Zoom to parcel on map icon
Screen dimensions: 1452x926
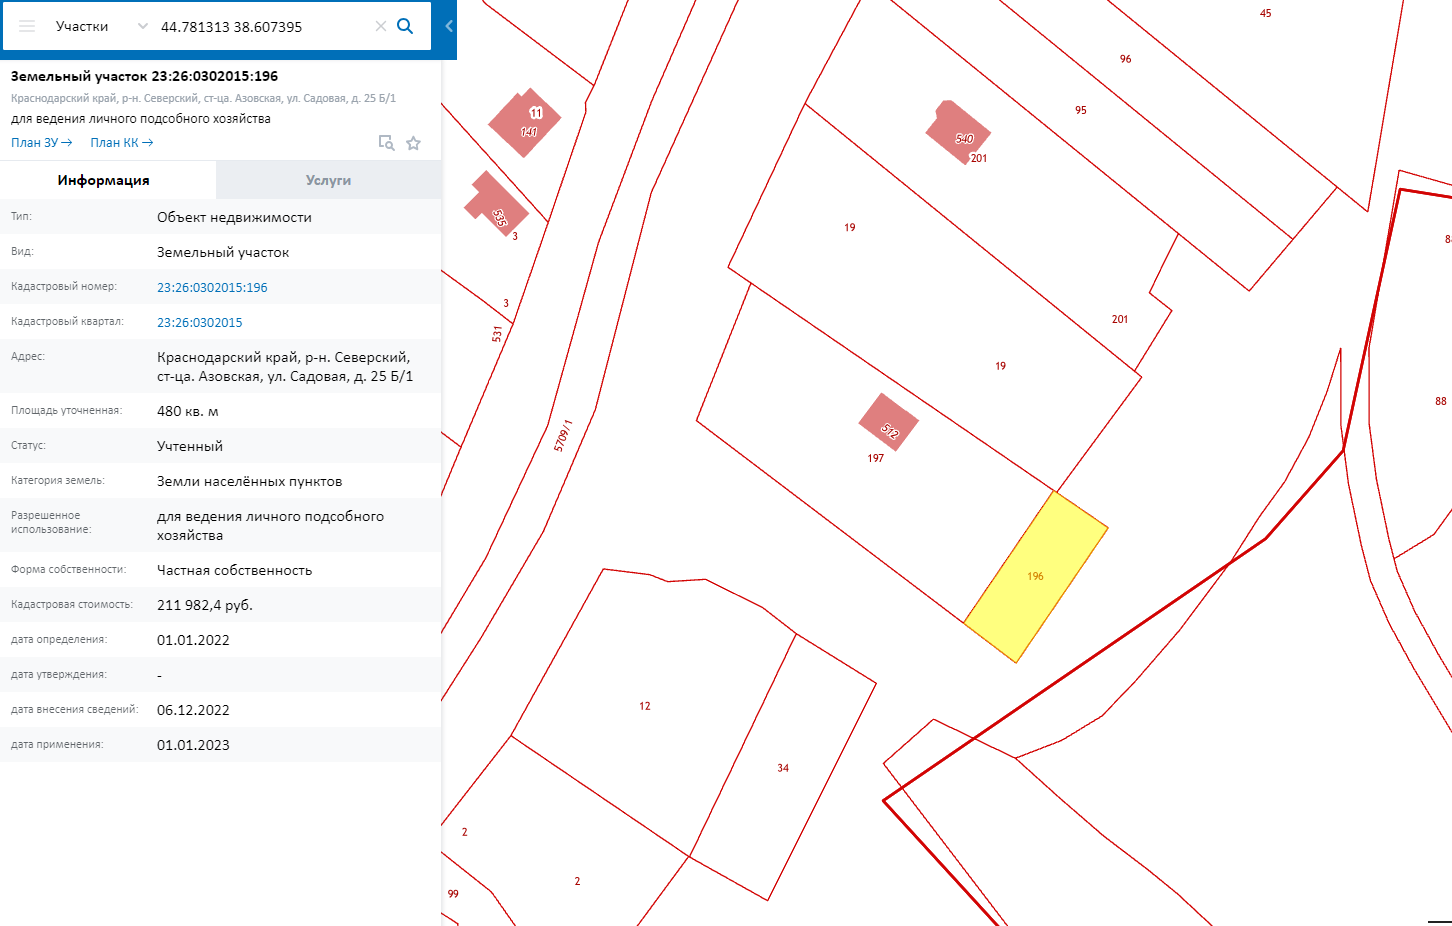[x=386, y=143]
